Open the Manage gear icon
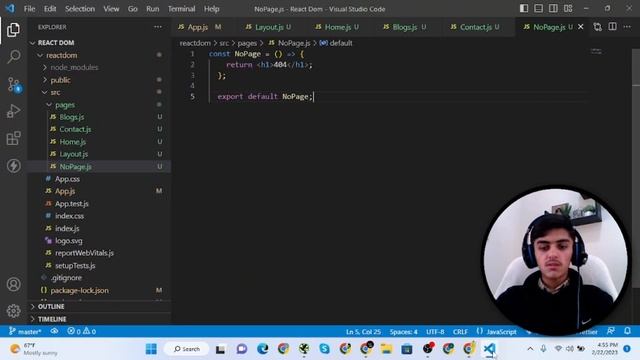 click(13, 311)
